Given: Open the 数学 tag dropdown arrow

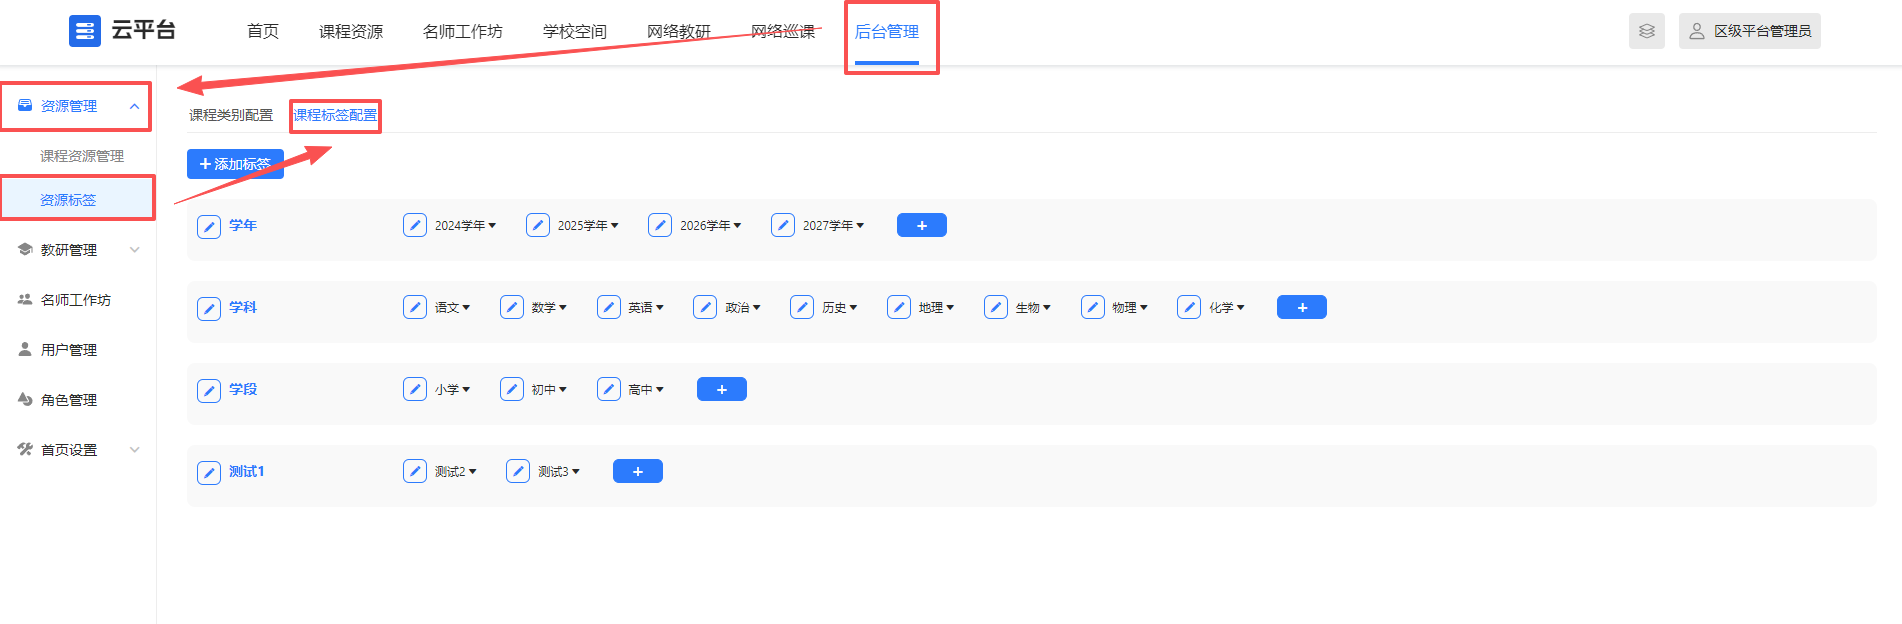Looking at the screenshot, I should tap(563, 308).
